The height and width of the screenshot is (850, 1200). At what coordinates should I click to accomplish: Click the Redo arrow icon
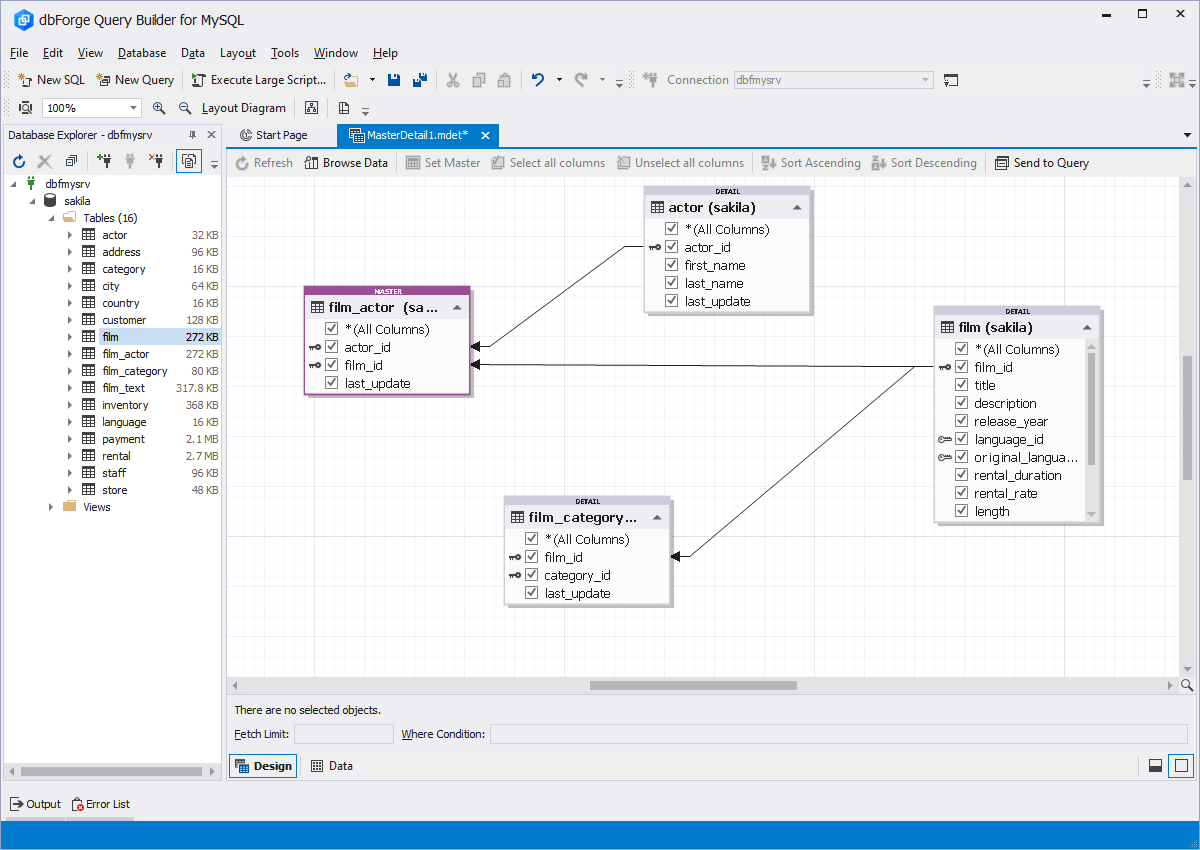click(x=581, y=80)
